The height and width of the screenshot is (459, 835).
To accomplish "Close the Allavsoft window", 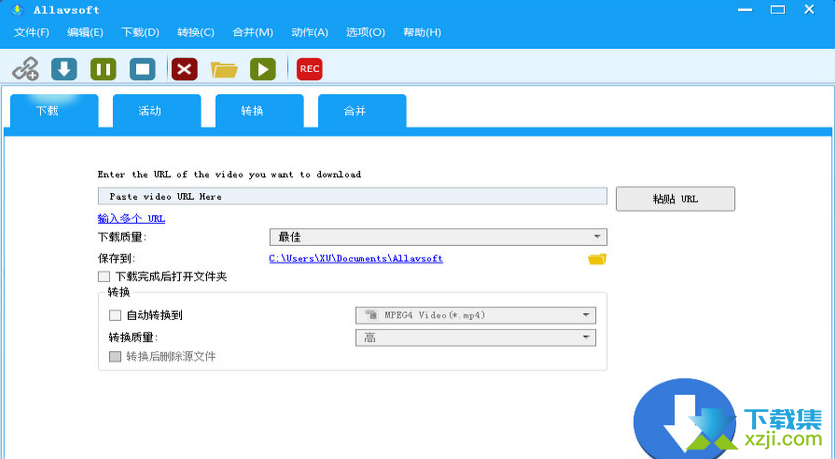I will click(809, 10).
